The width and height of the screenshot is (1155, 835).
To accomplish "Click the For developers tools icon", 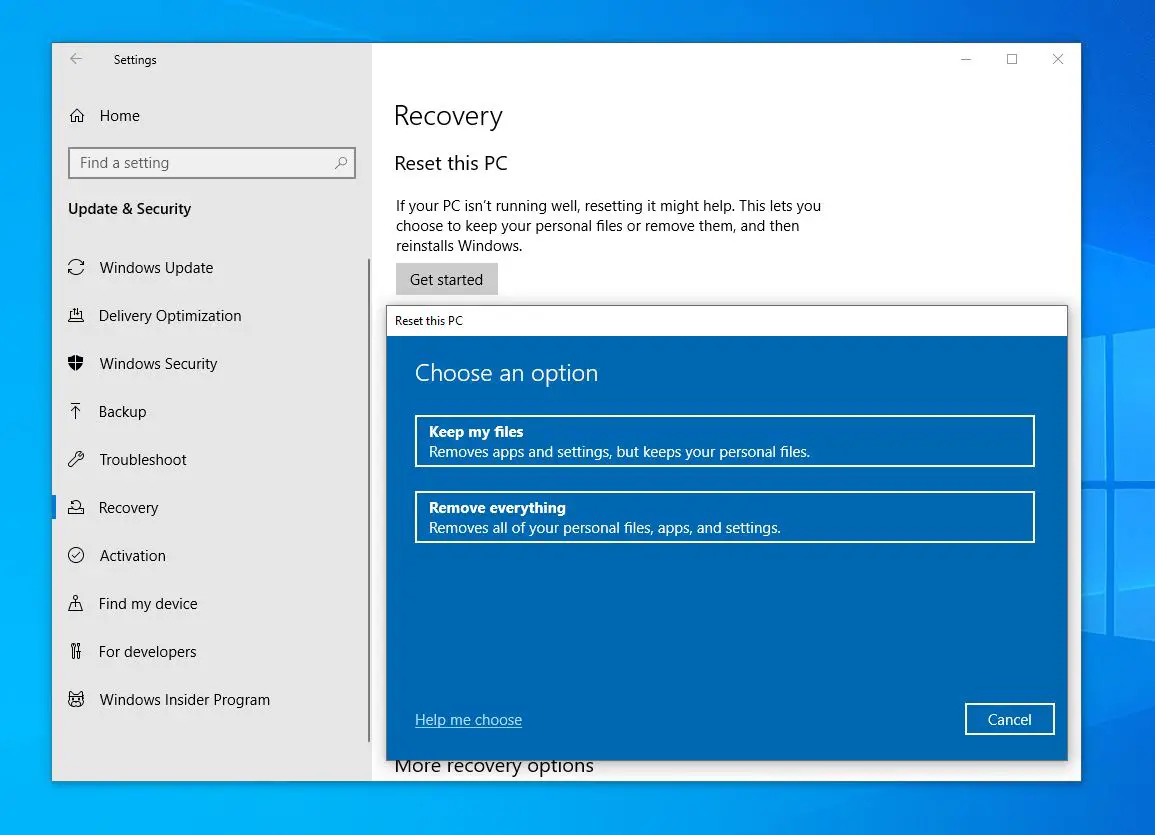I will [x=76, y=651].
